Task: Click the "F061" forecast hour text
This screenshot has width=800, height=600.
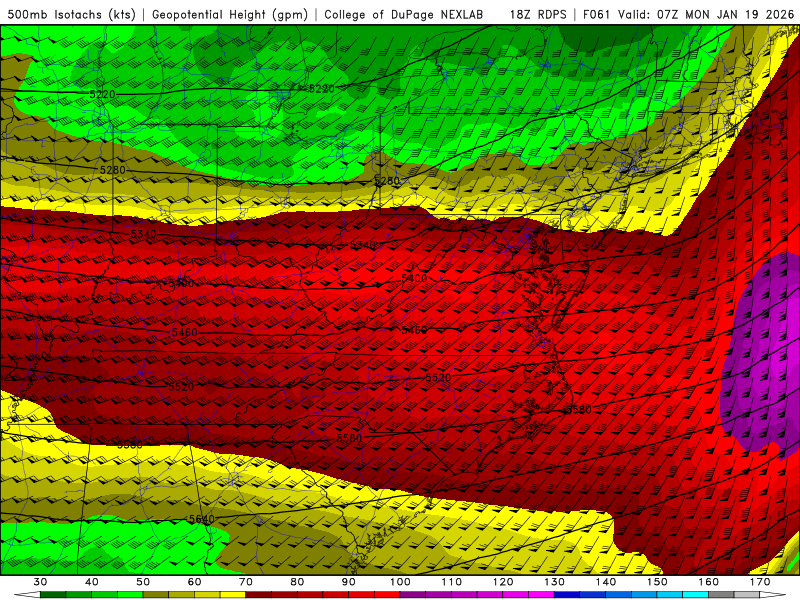Action: click(x=596, y=14)
